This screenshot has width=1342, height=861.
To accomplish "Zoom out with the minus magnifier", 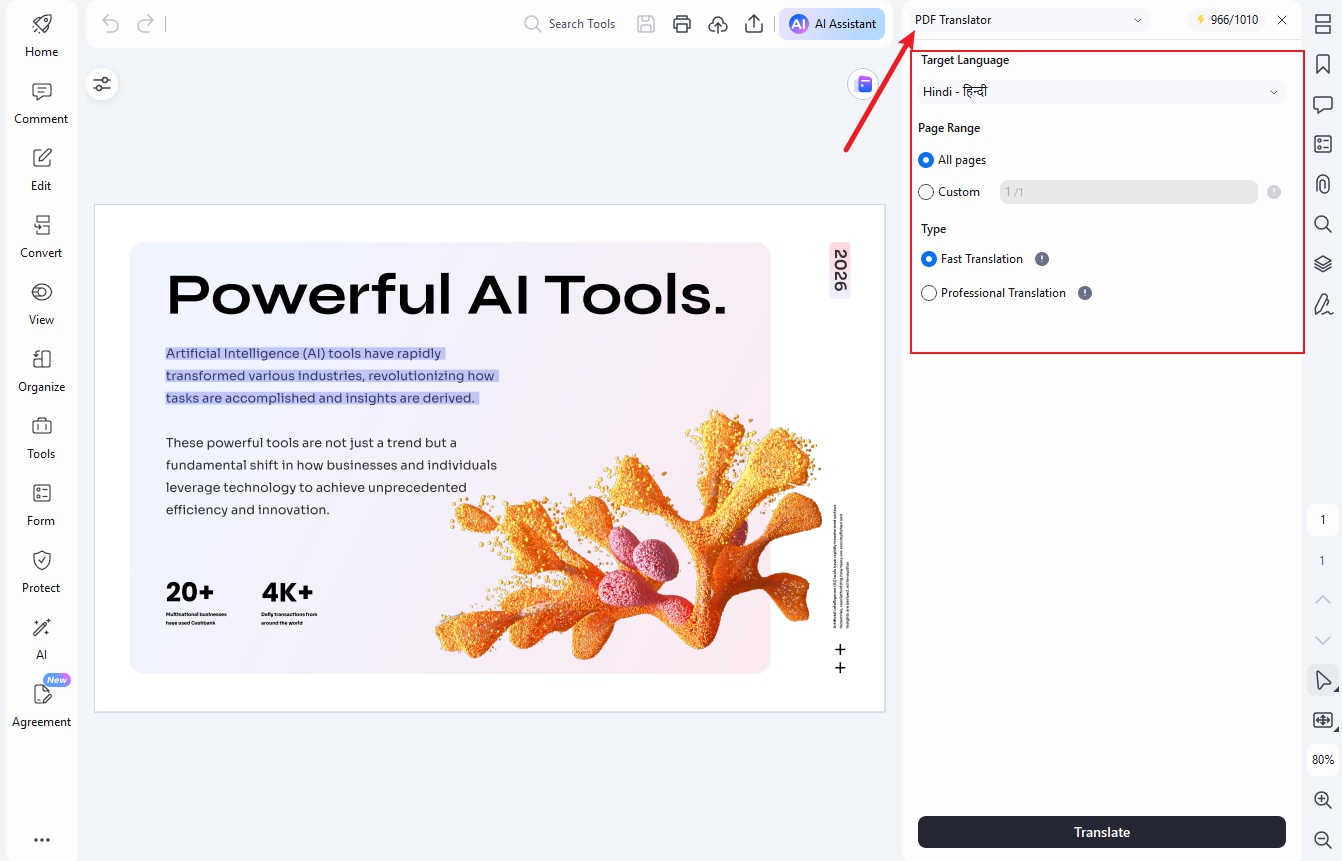I will (1323, 840).
